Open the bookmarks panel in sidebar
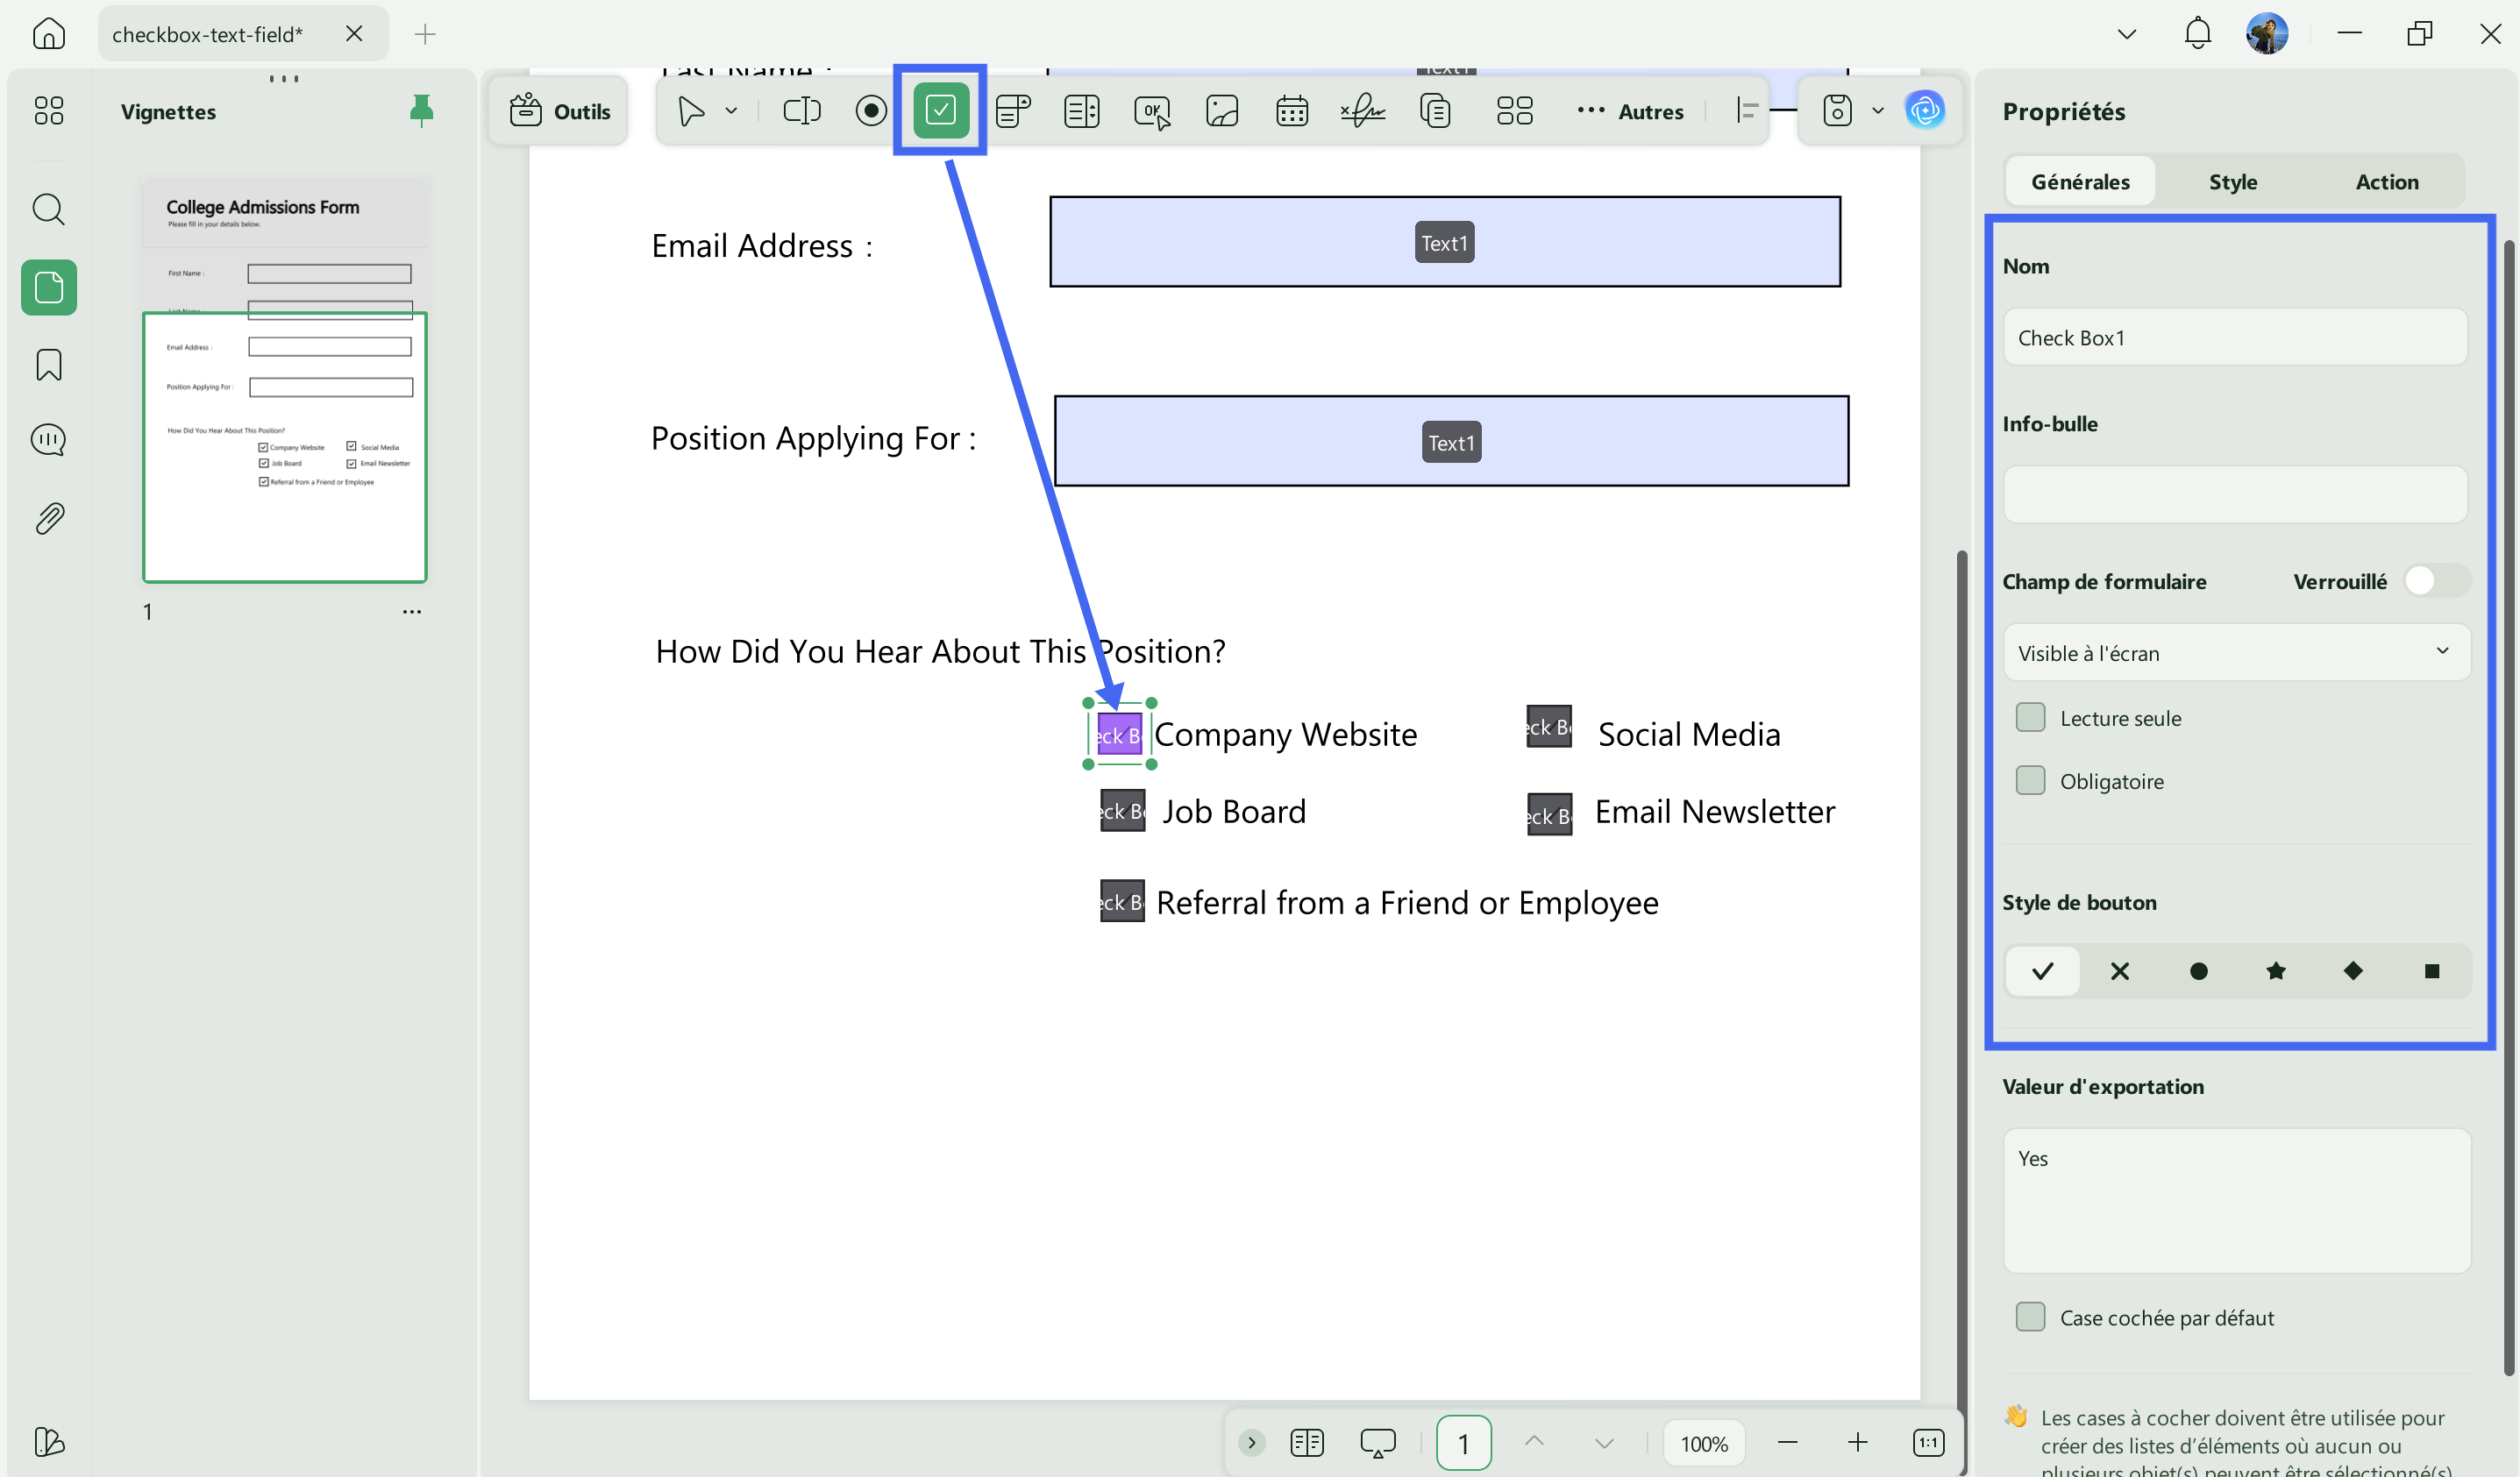 click(x=49, y=364)
